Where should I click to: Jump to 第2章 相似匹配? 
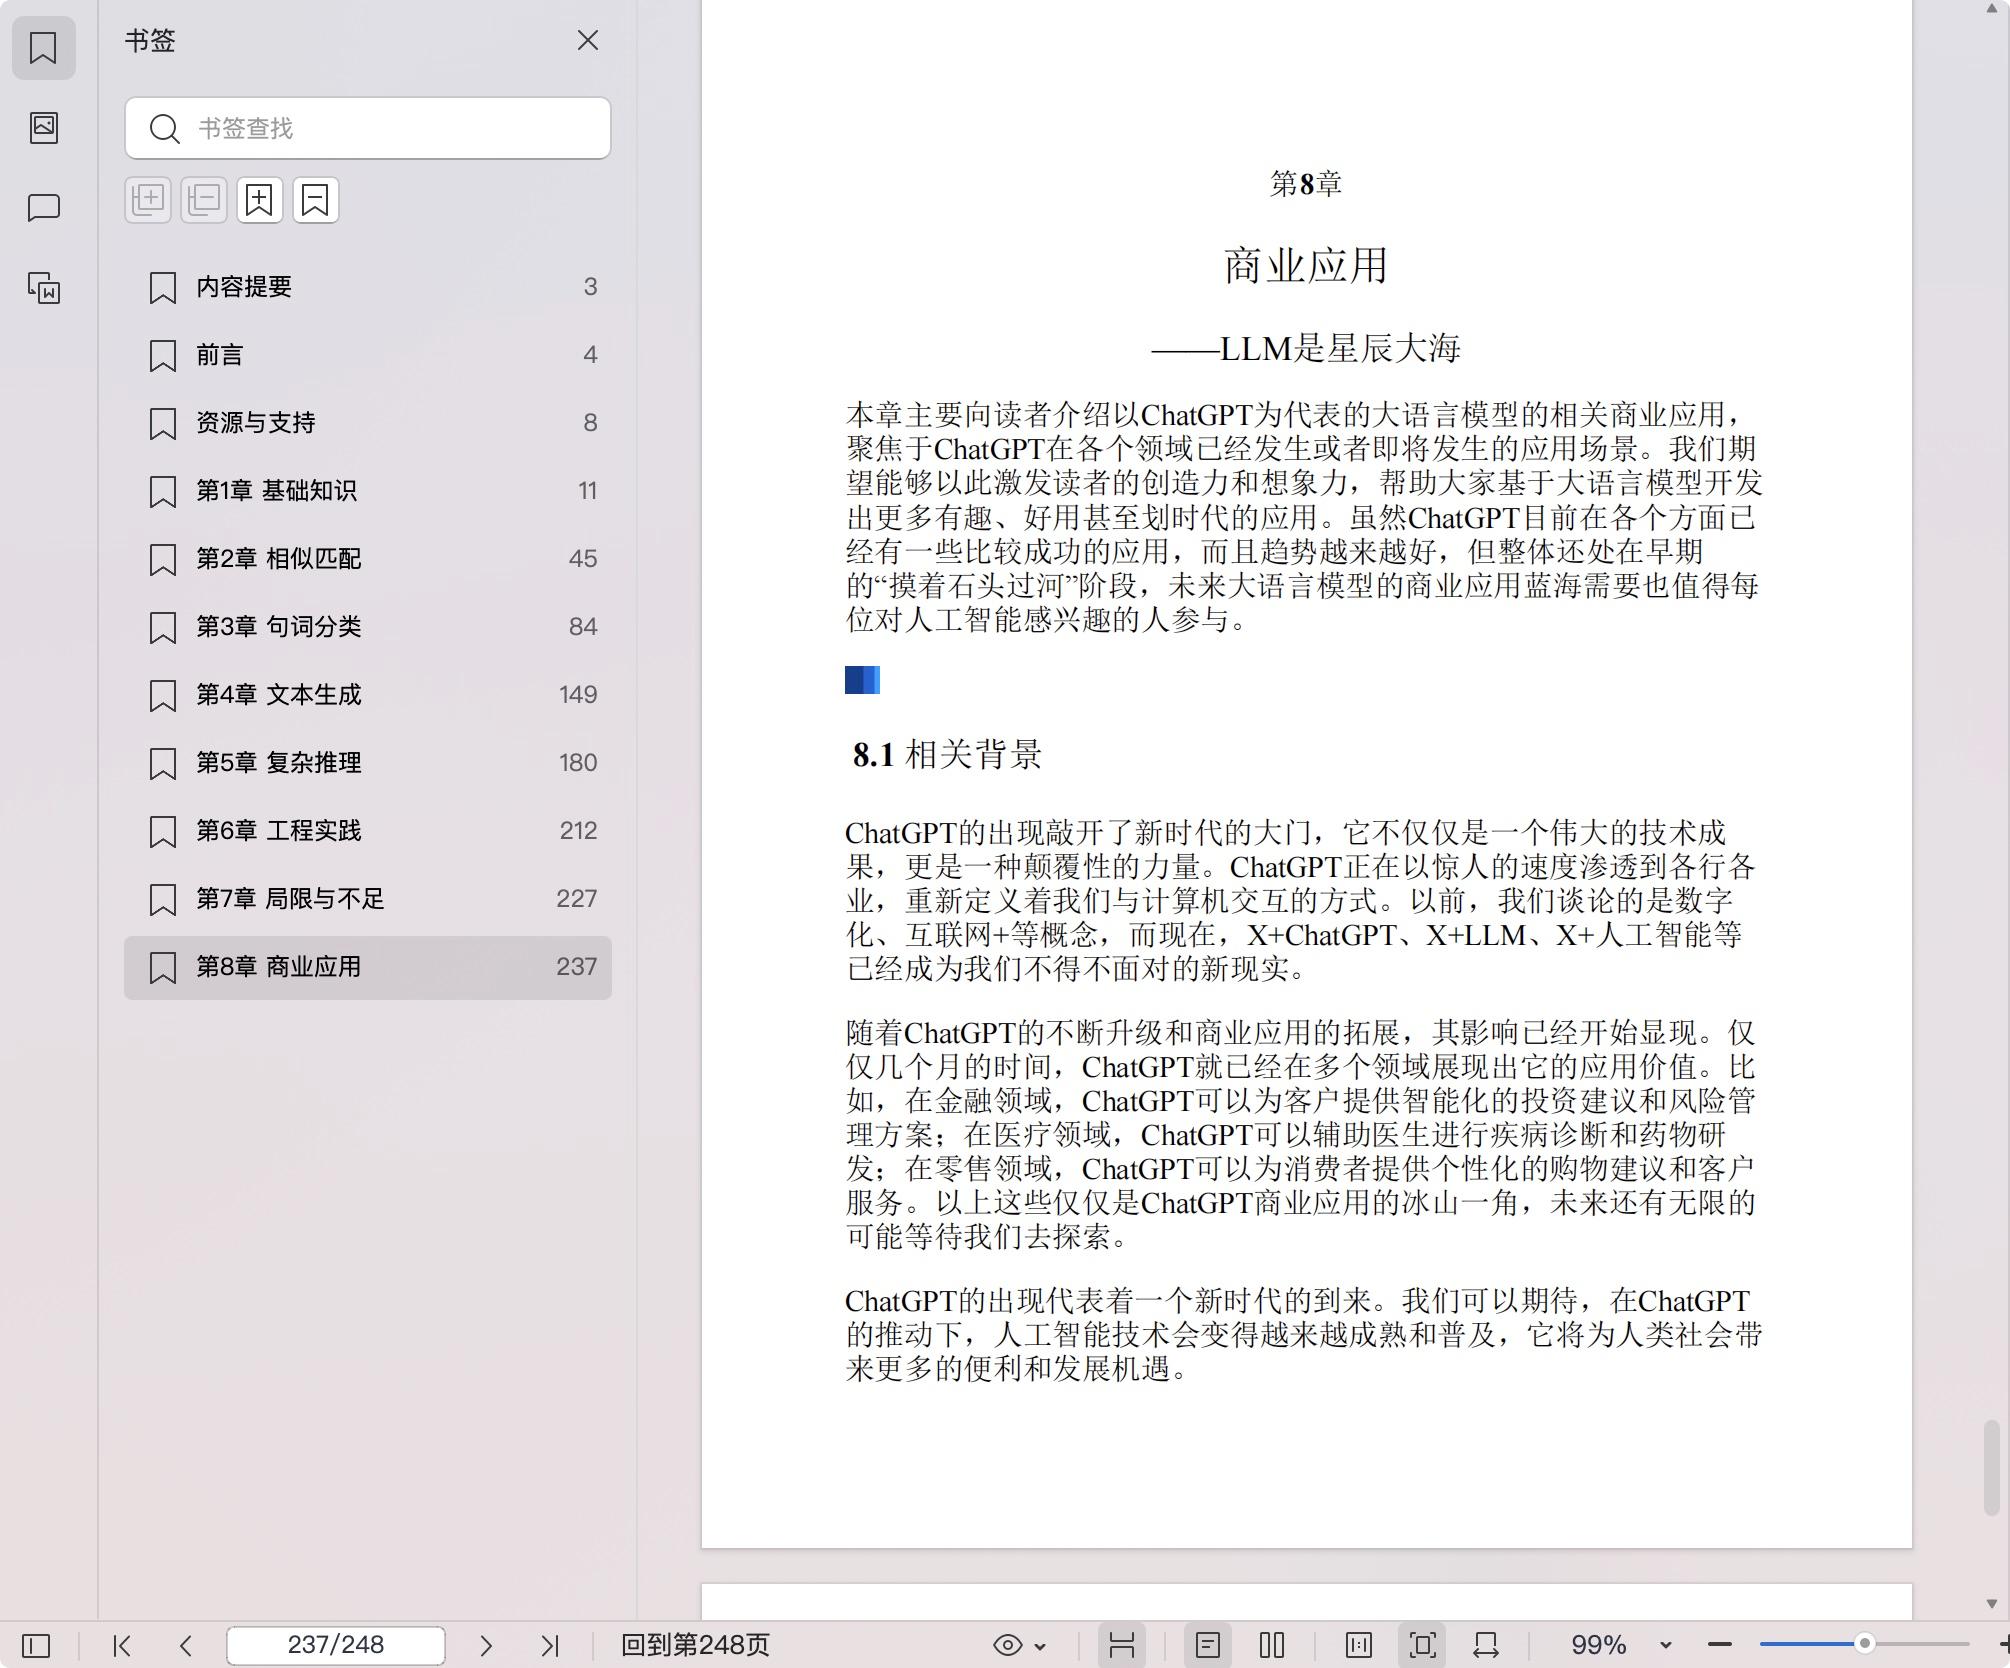(x=368, y=559)
